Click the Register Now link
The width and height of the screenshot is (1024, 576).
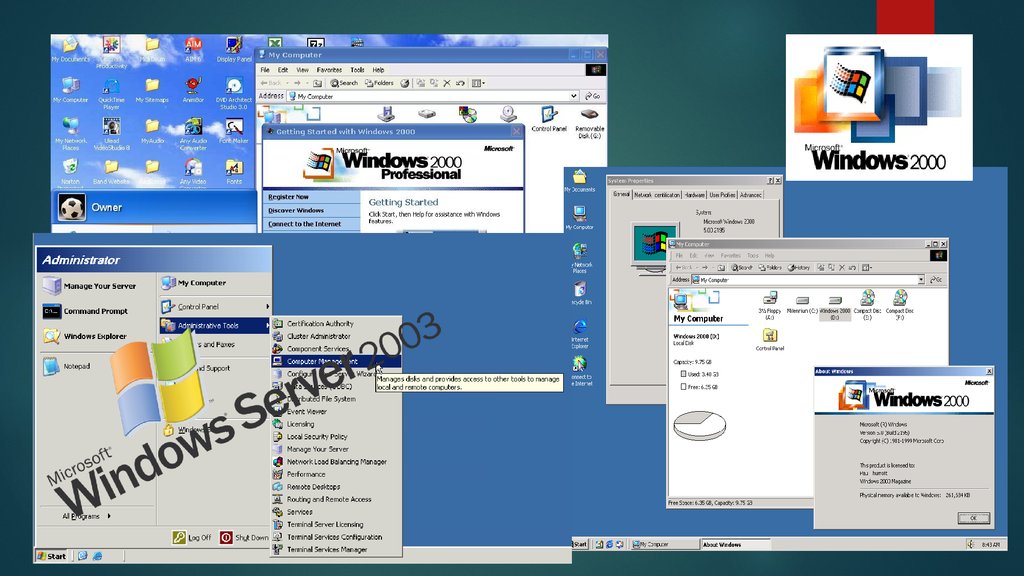pos(288,197)
